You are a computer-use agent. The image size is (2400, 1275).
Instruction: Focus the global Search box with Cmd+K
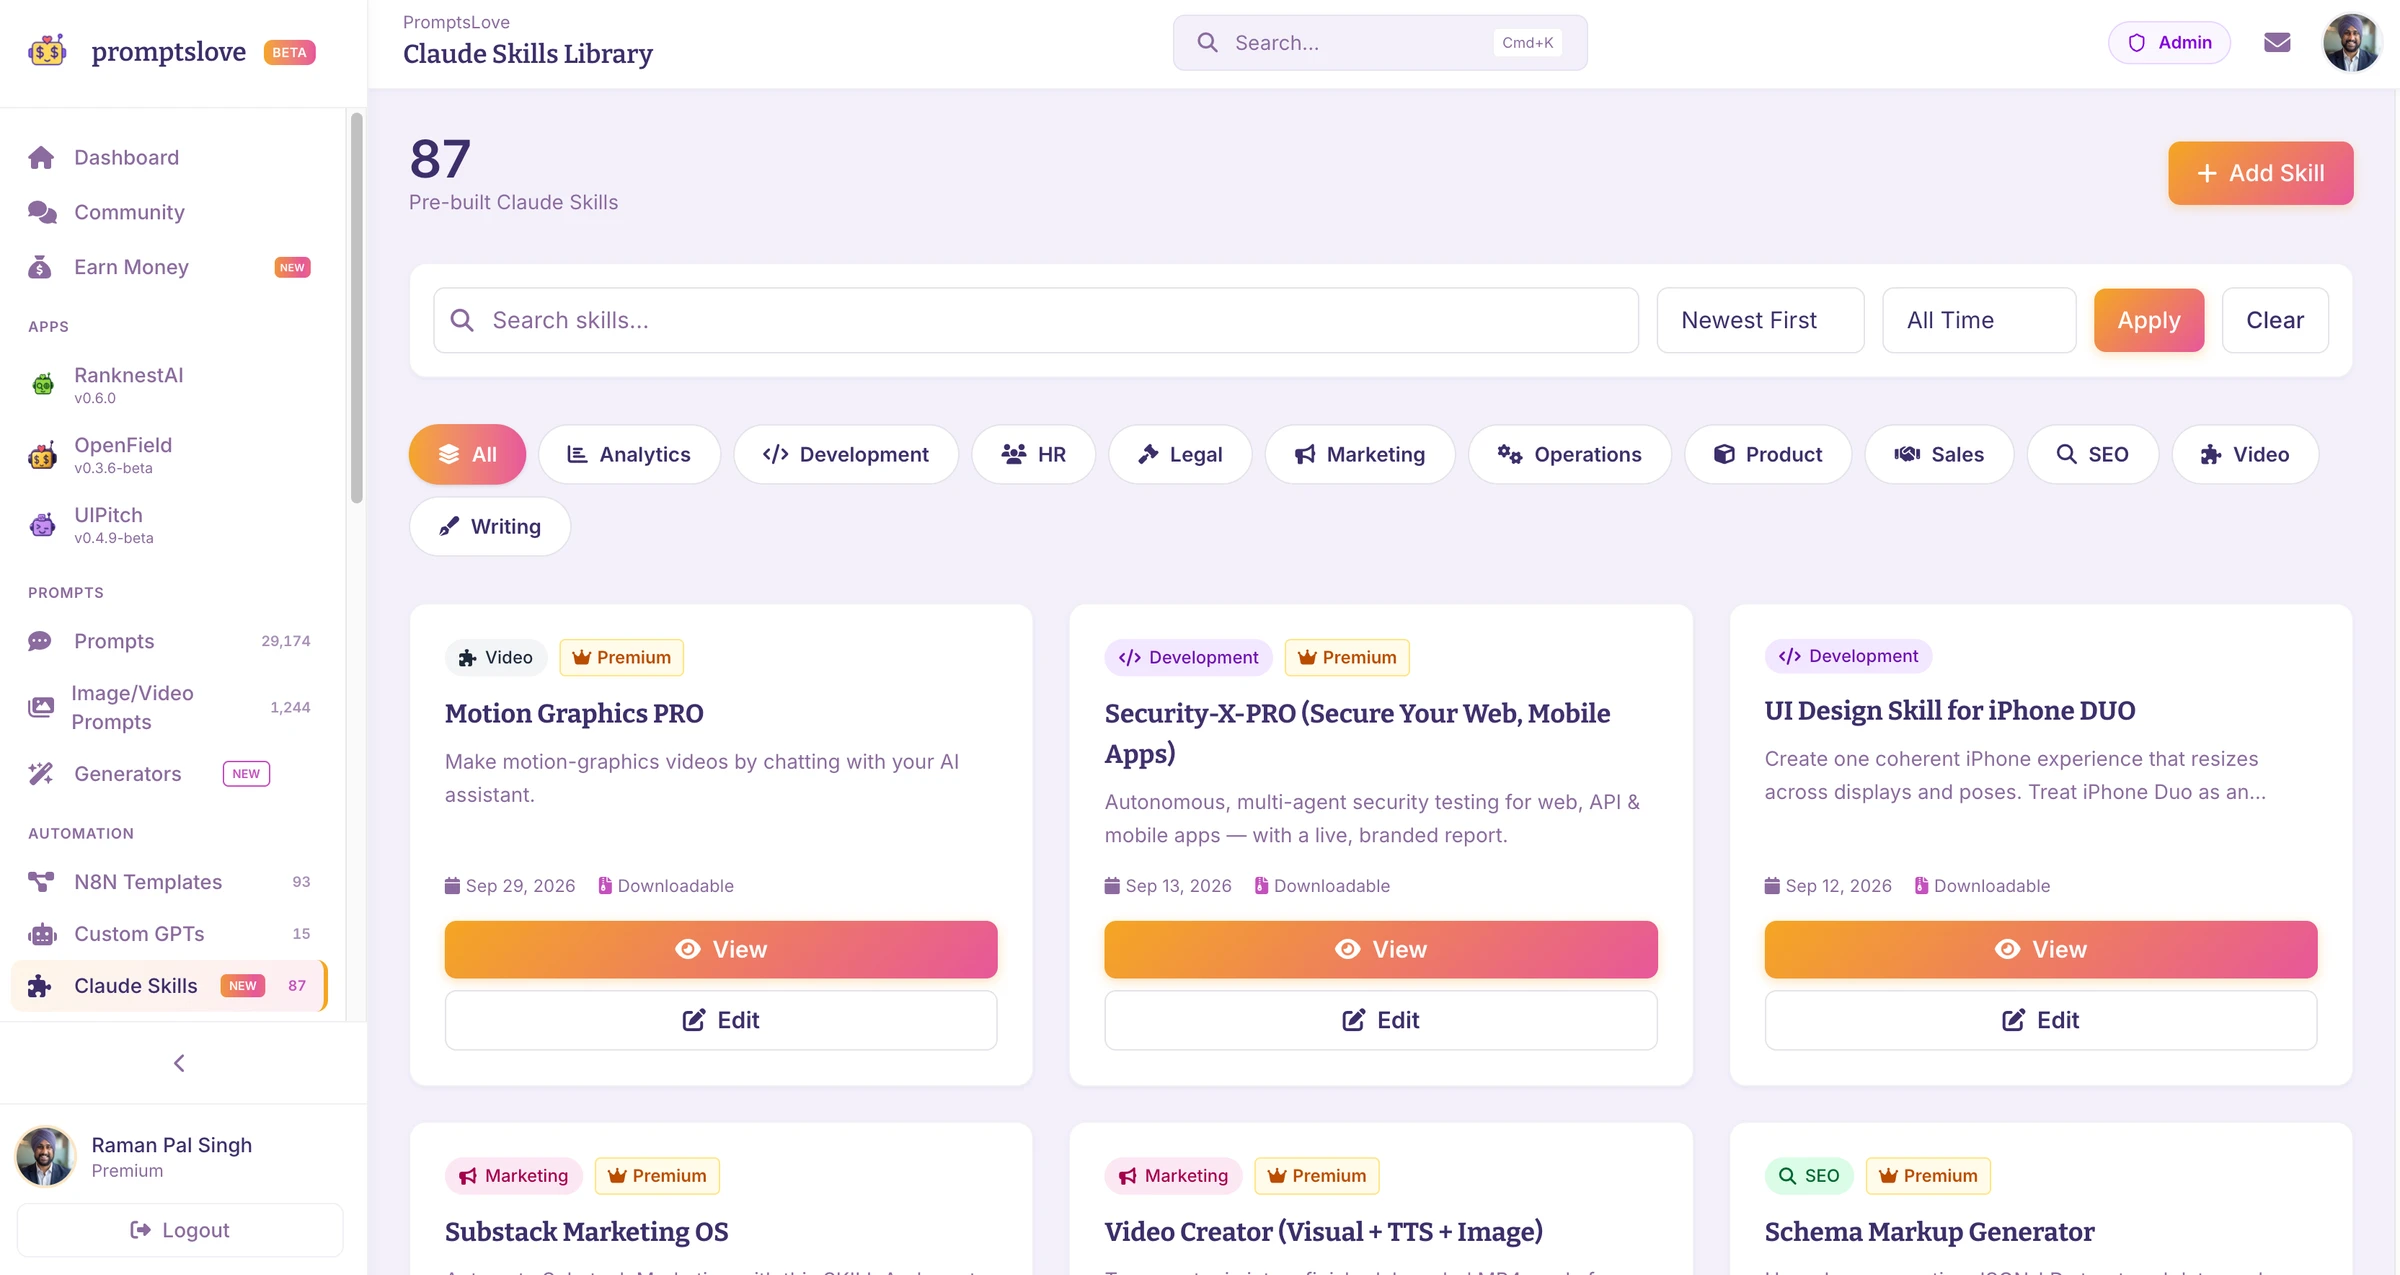(1380, 42)
